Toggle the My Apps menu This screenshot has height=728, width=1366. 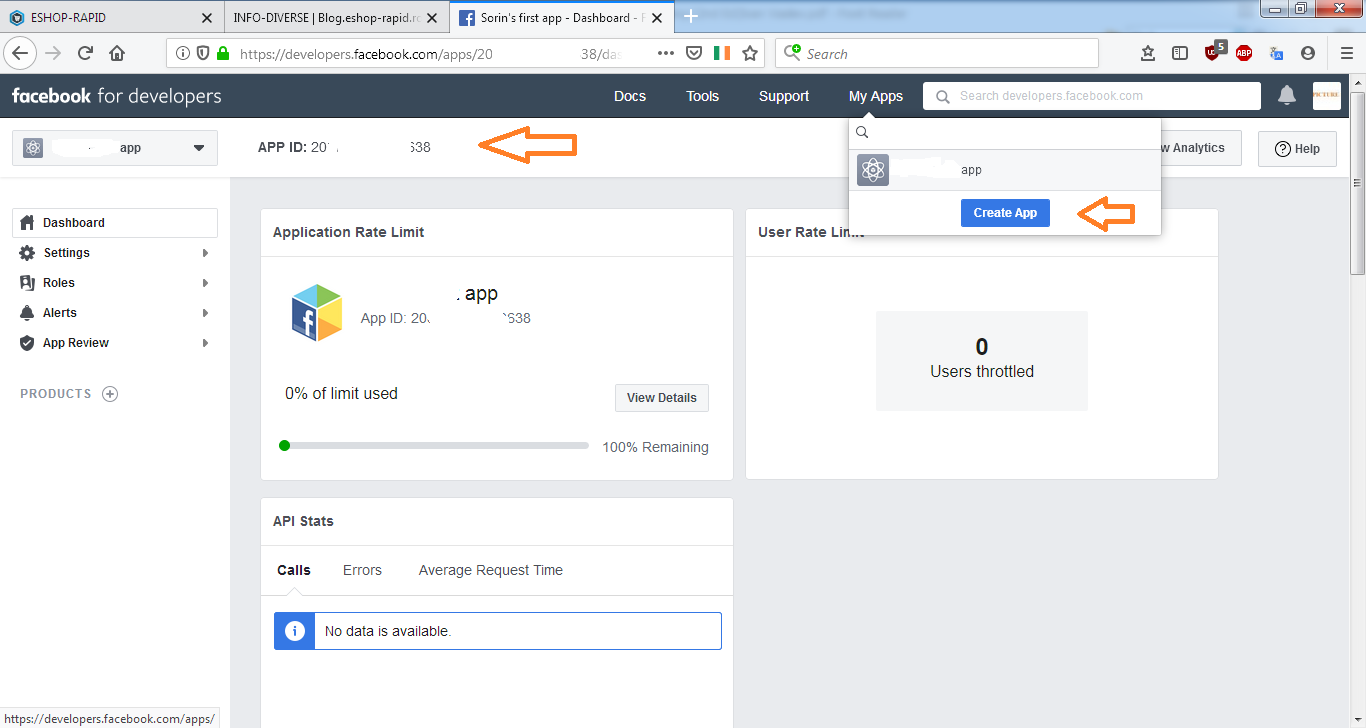pyautogui.click(x=876, y=96)
